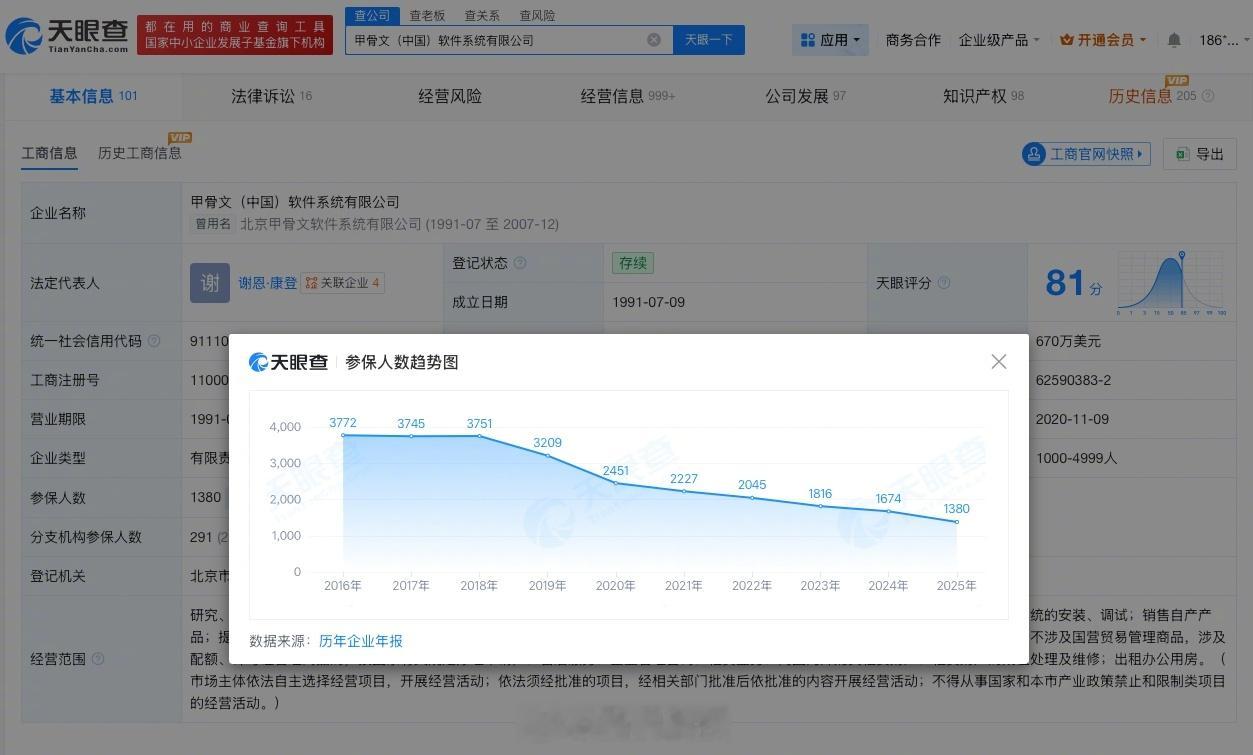Click the 2020年 data point 2451
Image resolution: width=1253 pixels, height=755 pixels.
pyautogui.click(x=616, y=483)
